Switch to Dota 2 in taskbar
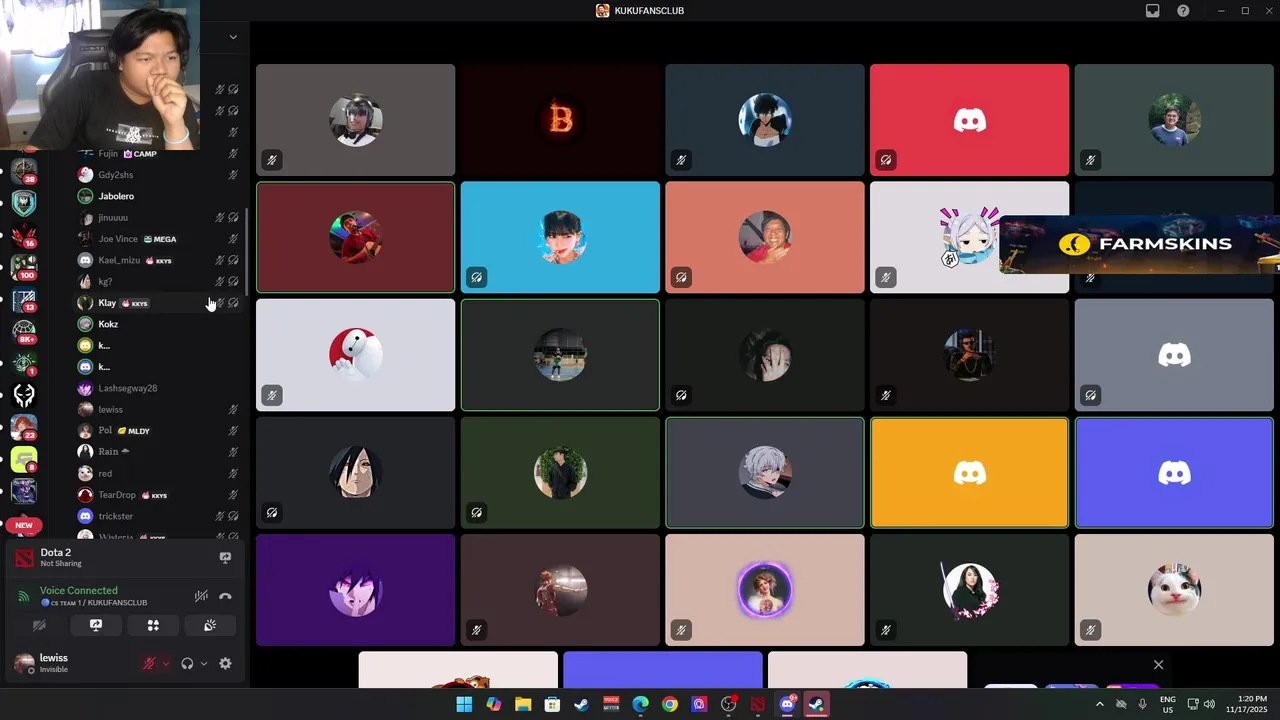Viewport: 1280px width, 720px height. pyautogui.click(x=757, y=704)
